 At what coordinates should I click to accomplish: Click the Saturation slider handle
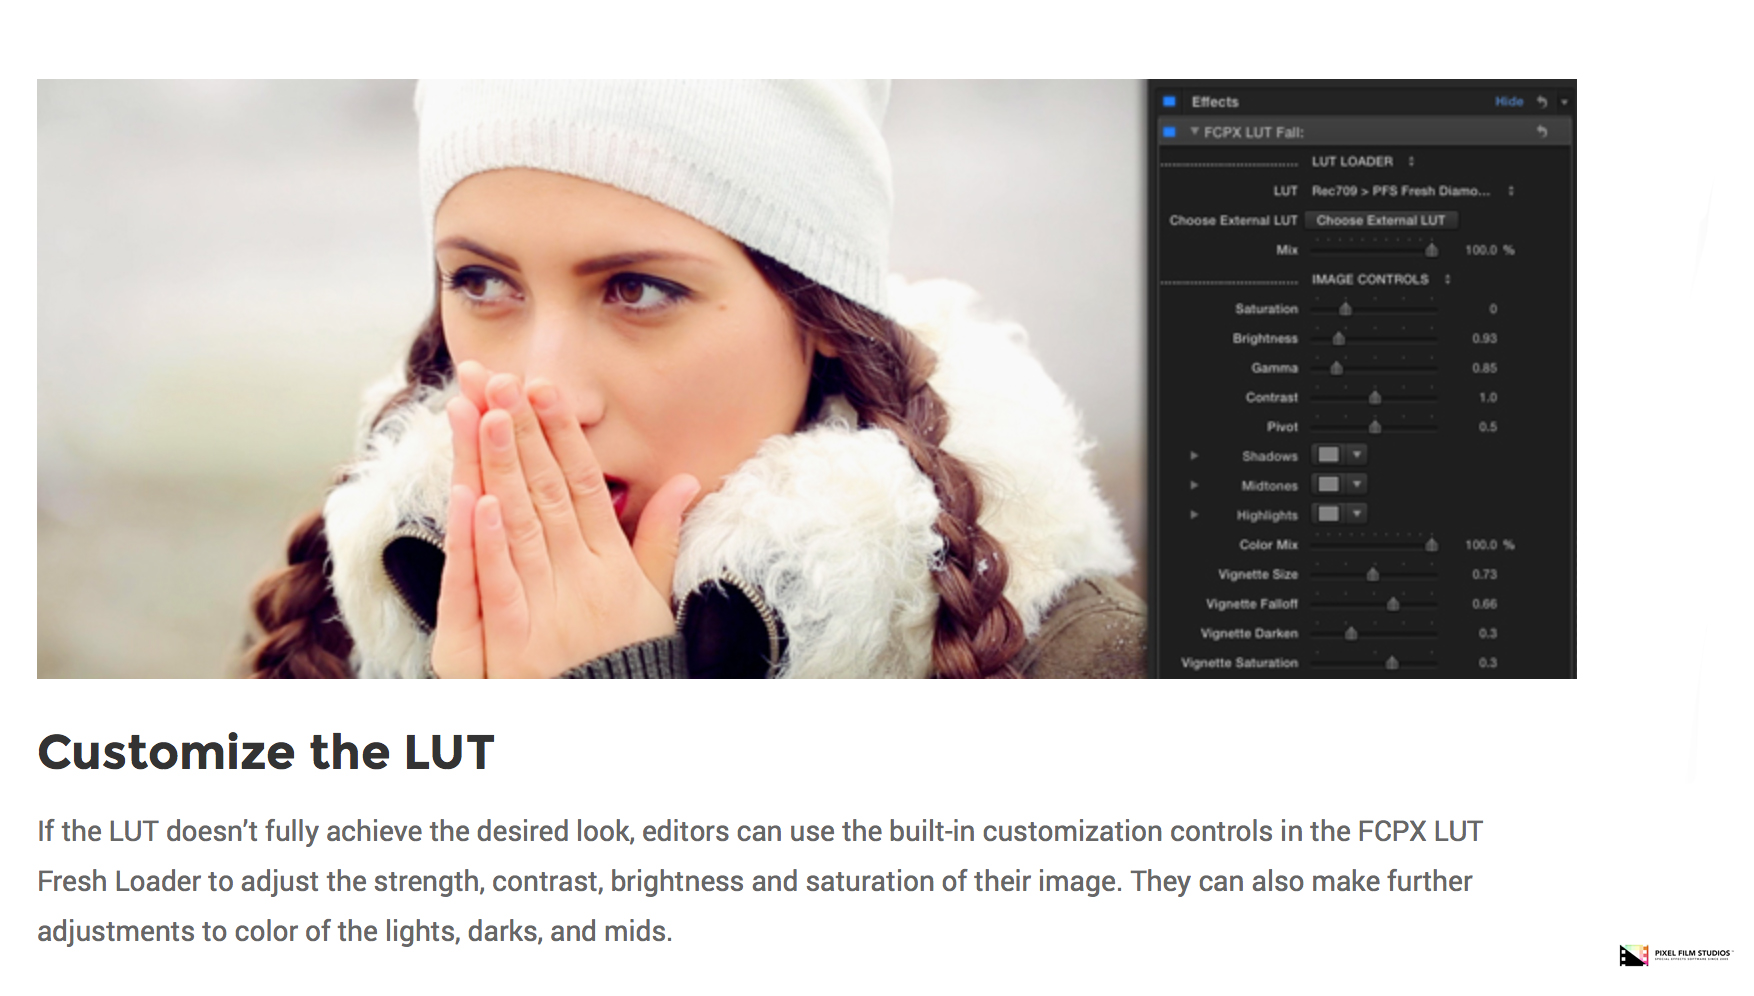1346,309
